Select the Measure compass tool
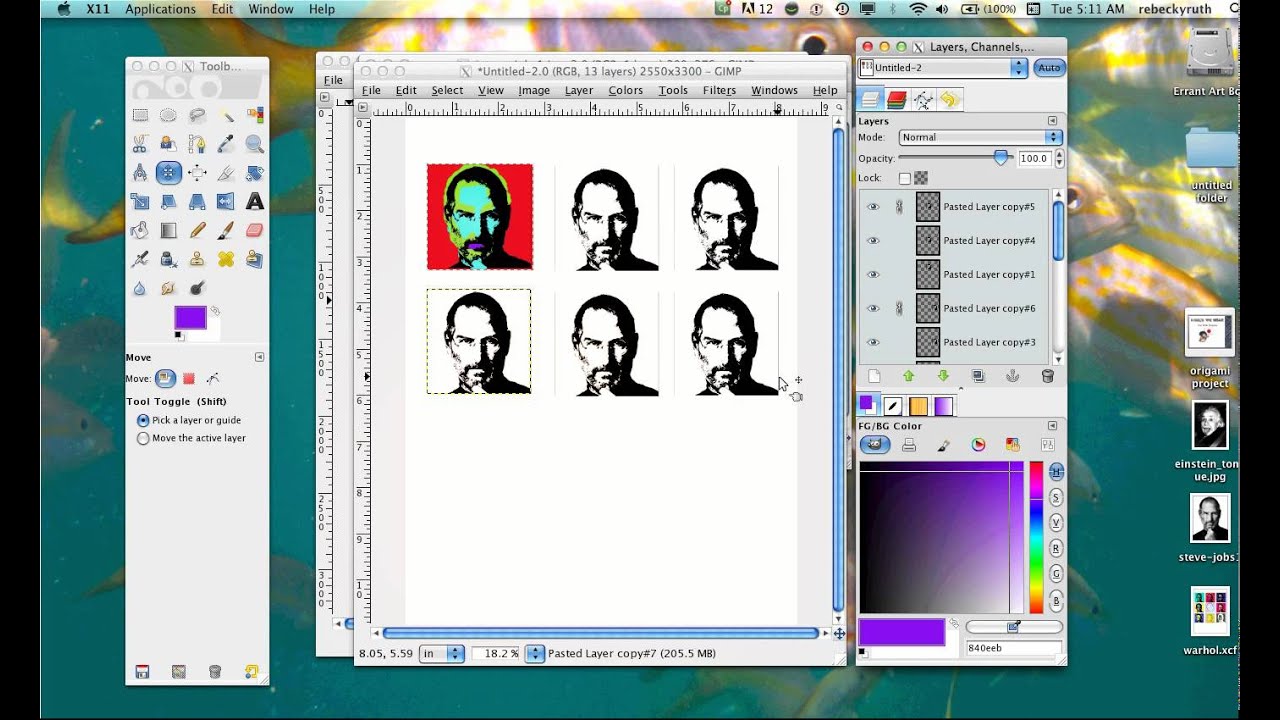 pos(140,172)
